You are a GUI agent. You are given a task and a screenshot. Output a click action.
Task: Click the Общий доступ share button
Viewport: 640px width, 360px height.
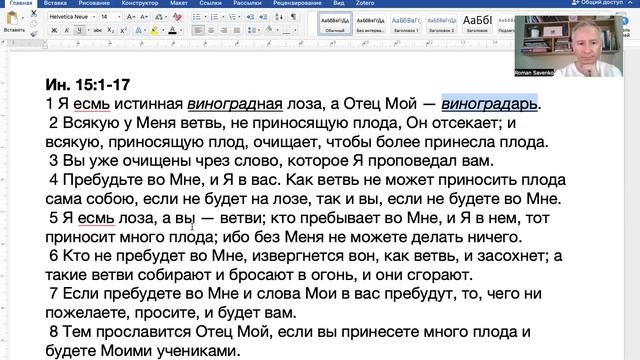(598, 2)
